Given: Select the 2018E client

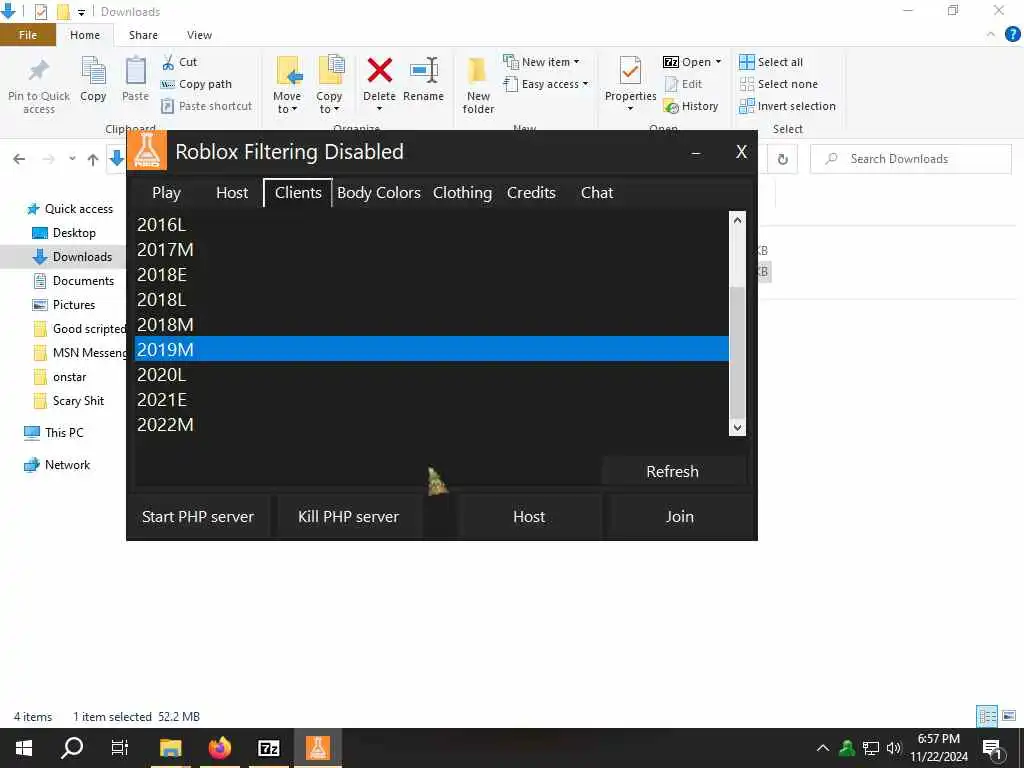Looking at the screenshot, I should point(431,274).
